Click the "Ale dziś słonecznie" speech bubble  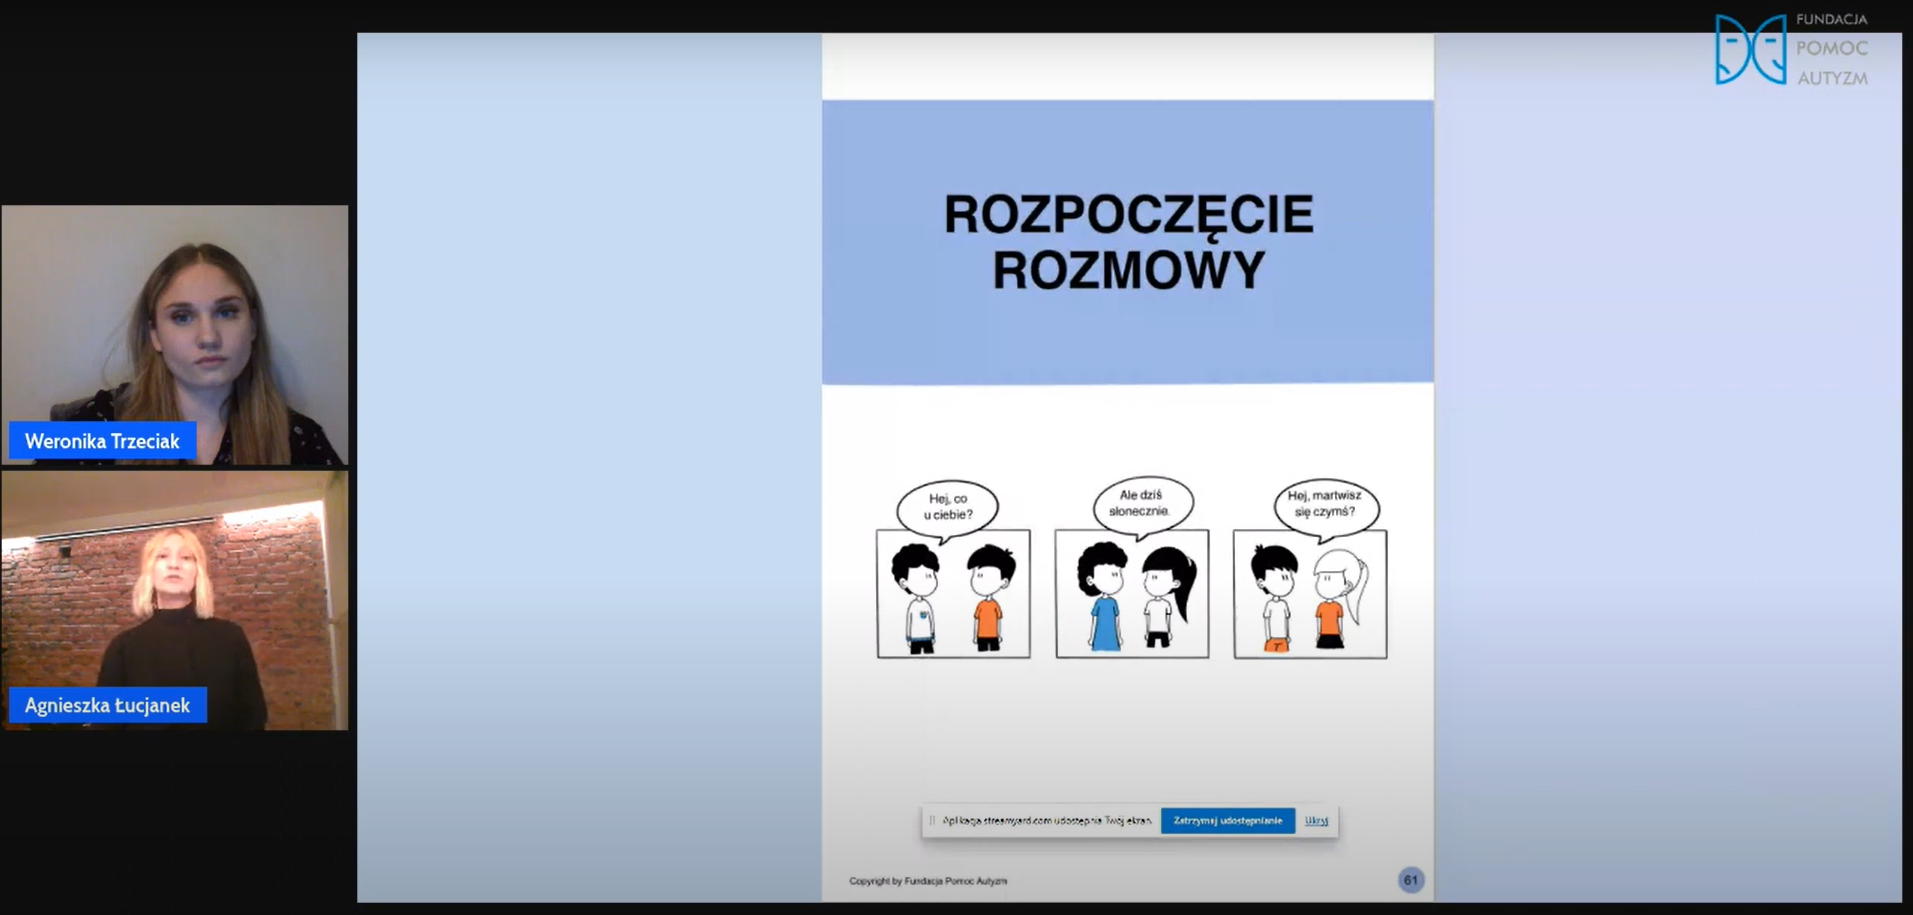(x=1141, y=503)
